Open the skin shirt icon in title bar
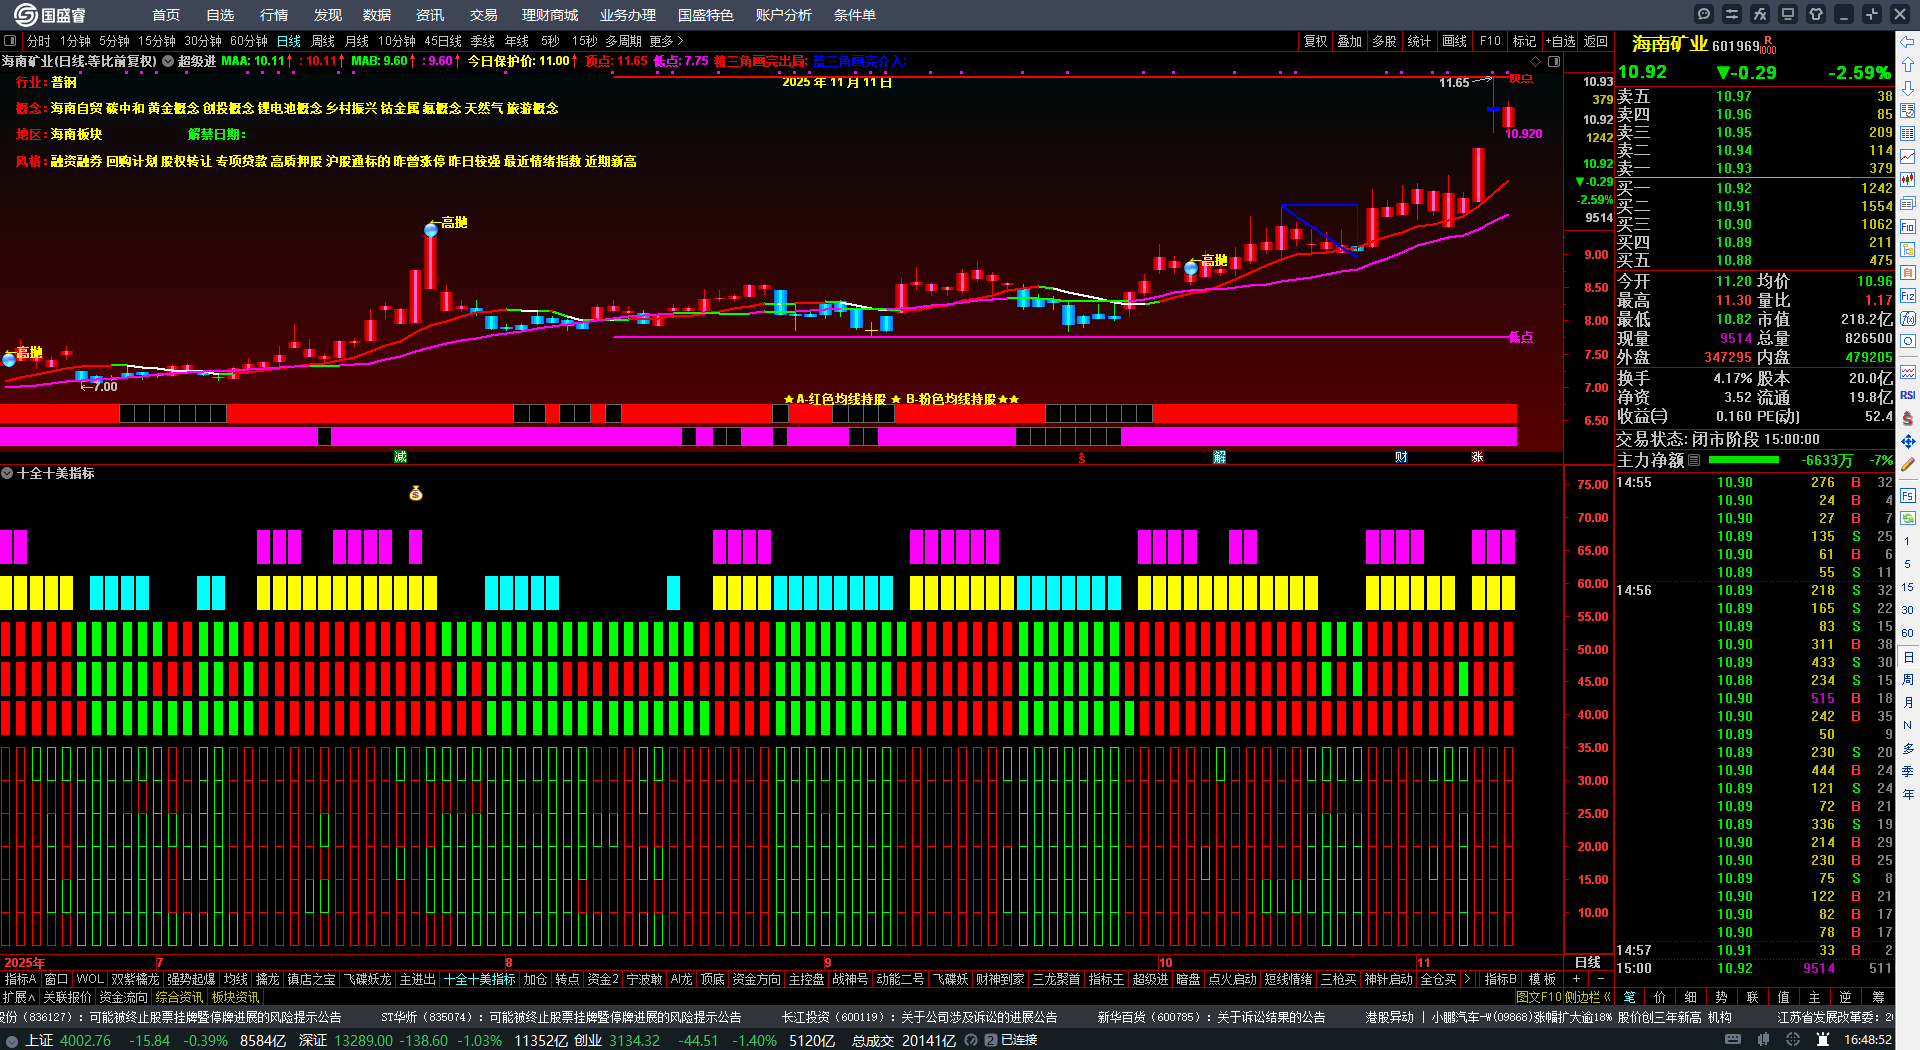Viewport: 1920px width, 1050px height. tap(1816, 14)
